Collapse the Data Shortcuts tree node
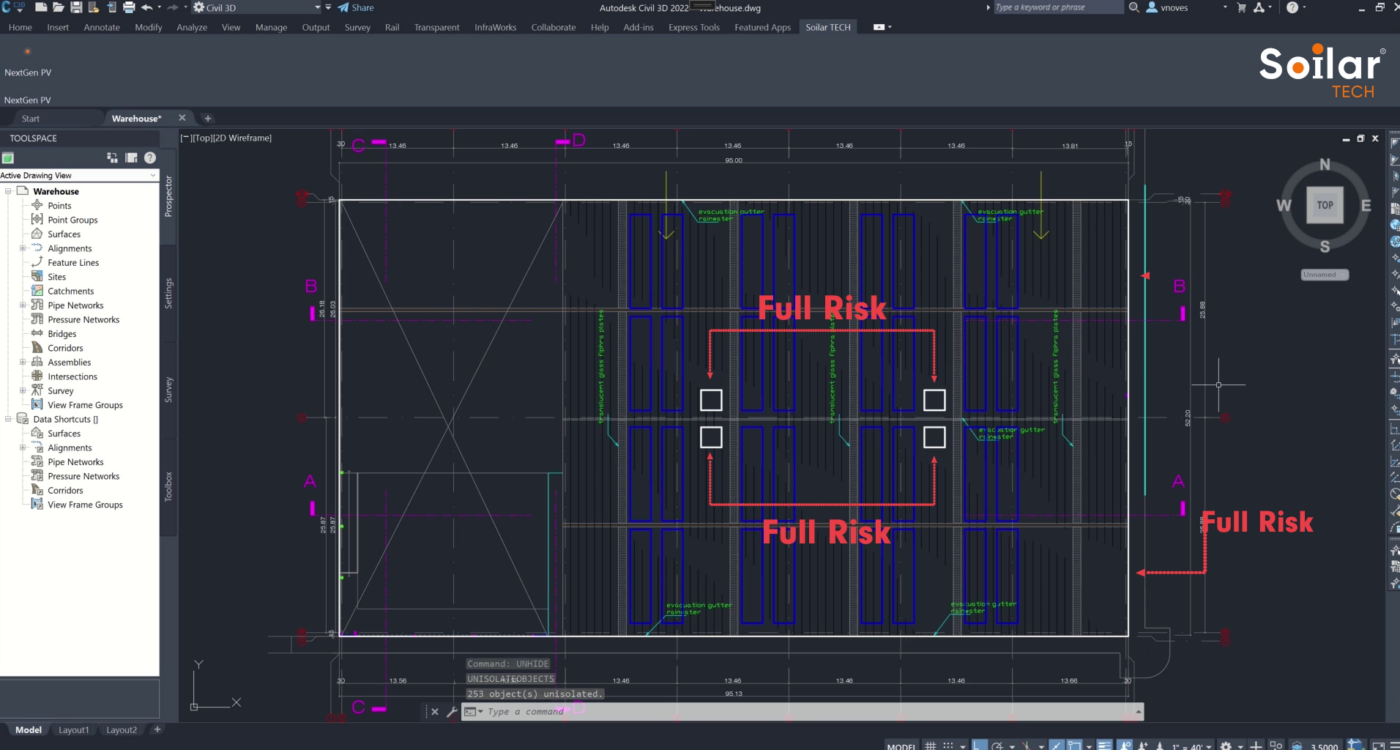1400x750 pixels. [8, 419]
